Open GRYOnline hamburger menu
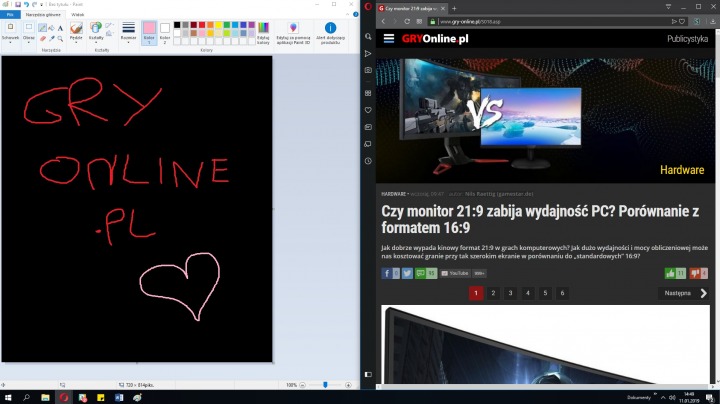The width and height of the screenshot is (720, 404). tap(389, 39)
